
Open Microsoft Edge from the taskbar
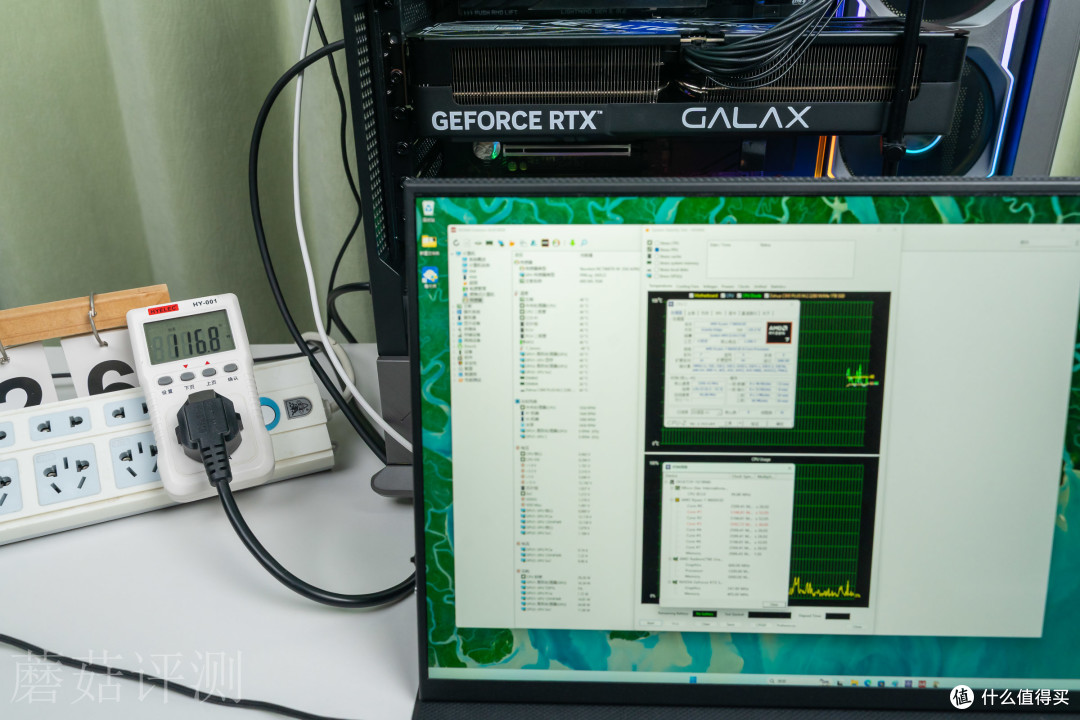[867, 682]
